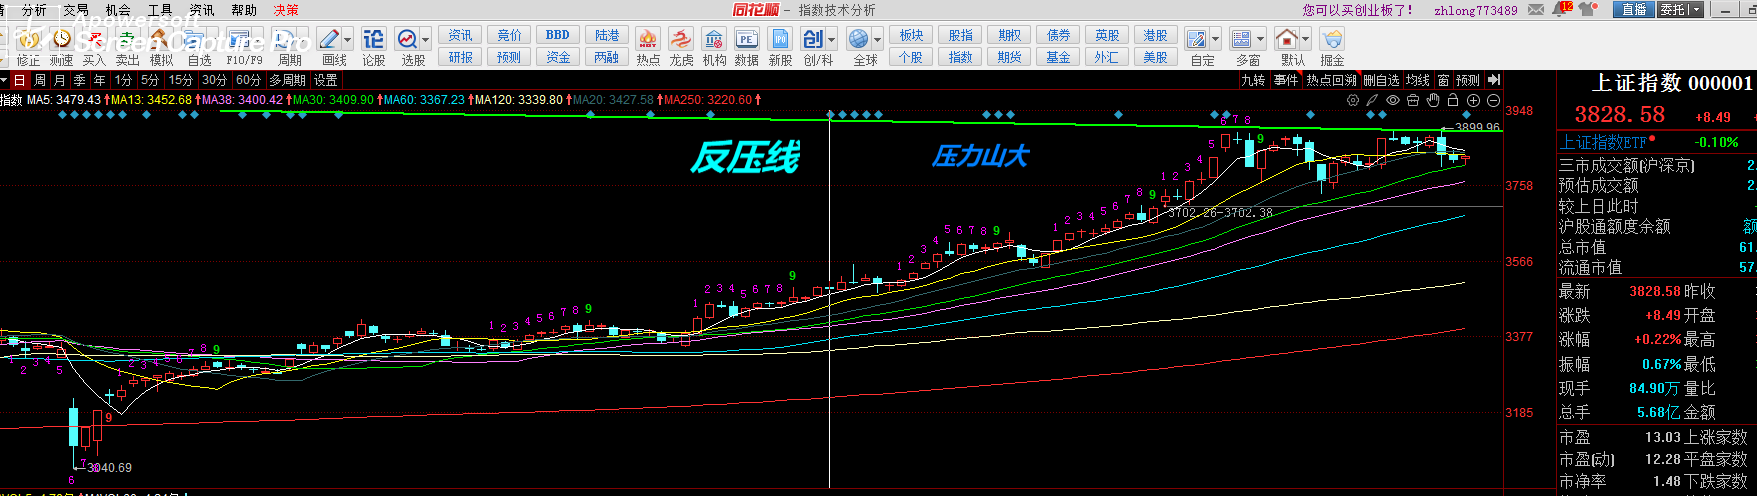Open the 机构 institutions icon
This screenshot has height=496, width=1757.
[x=714, y=39]
